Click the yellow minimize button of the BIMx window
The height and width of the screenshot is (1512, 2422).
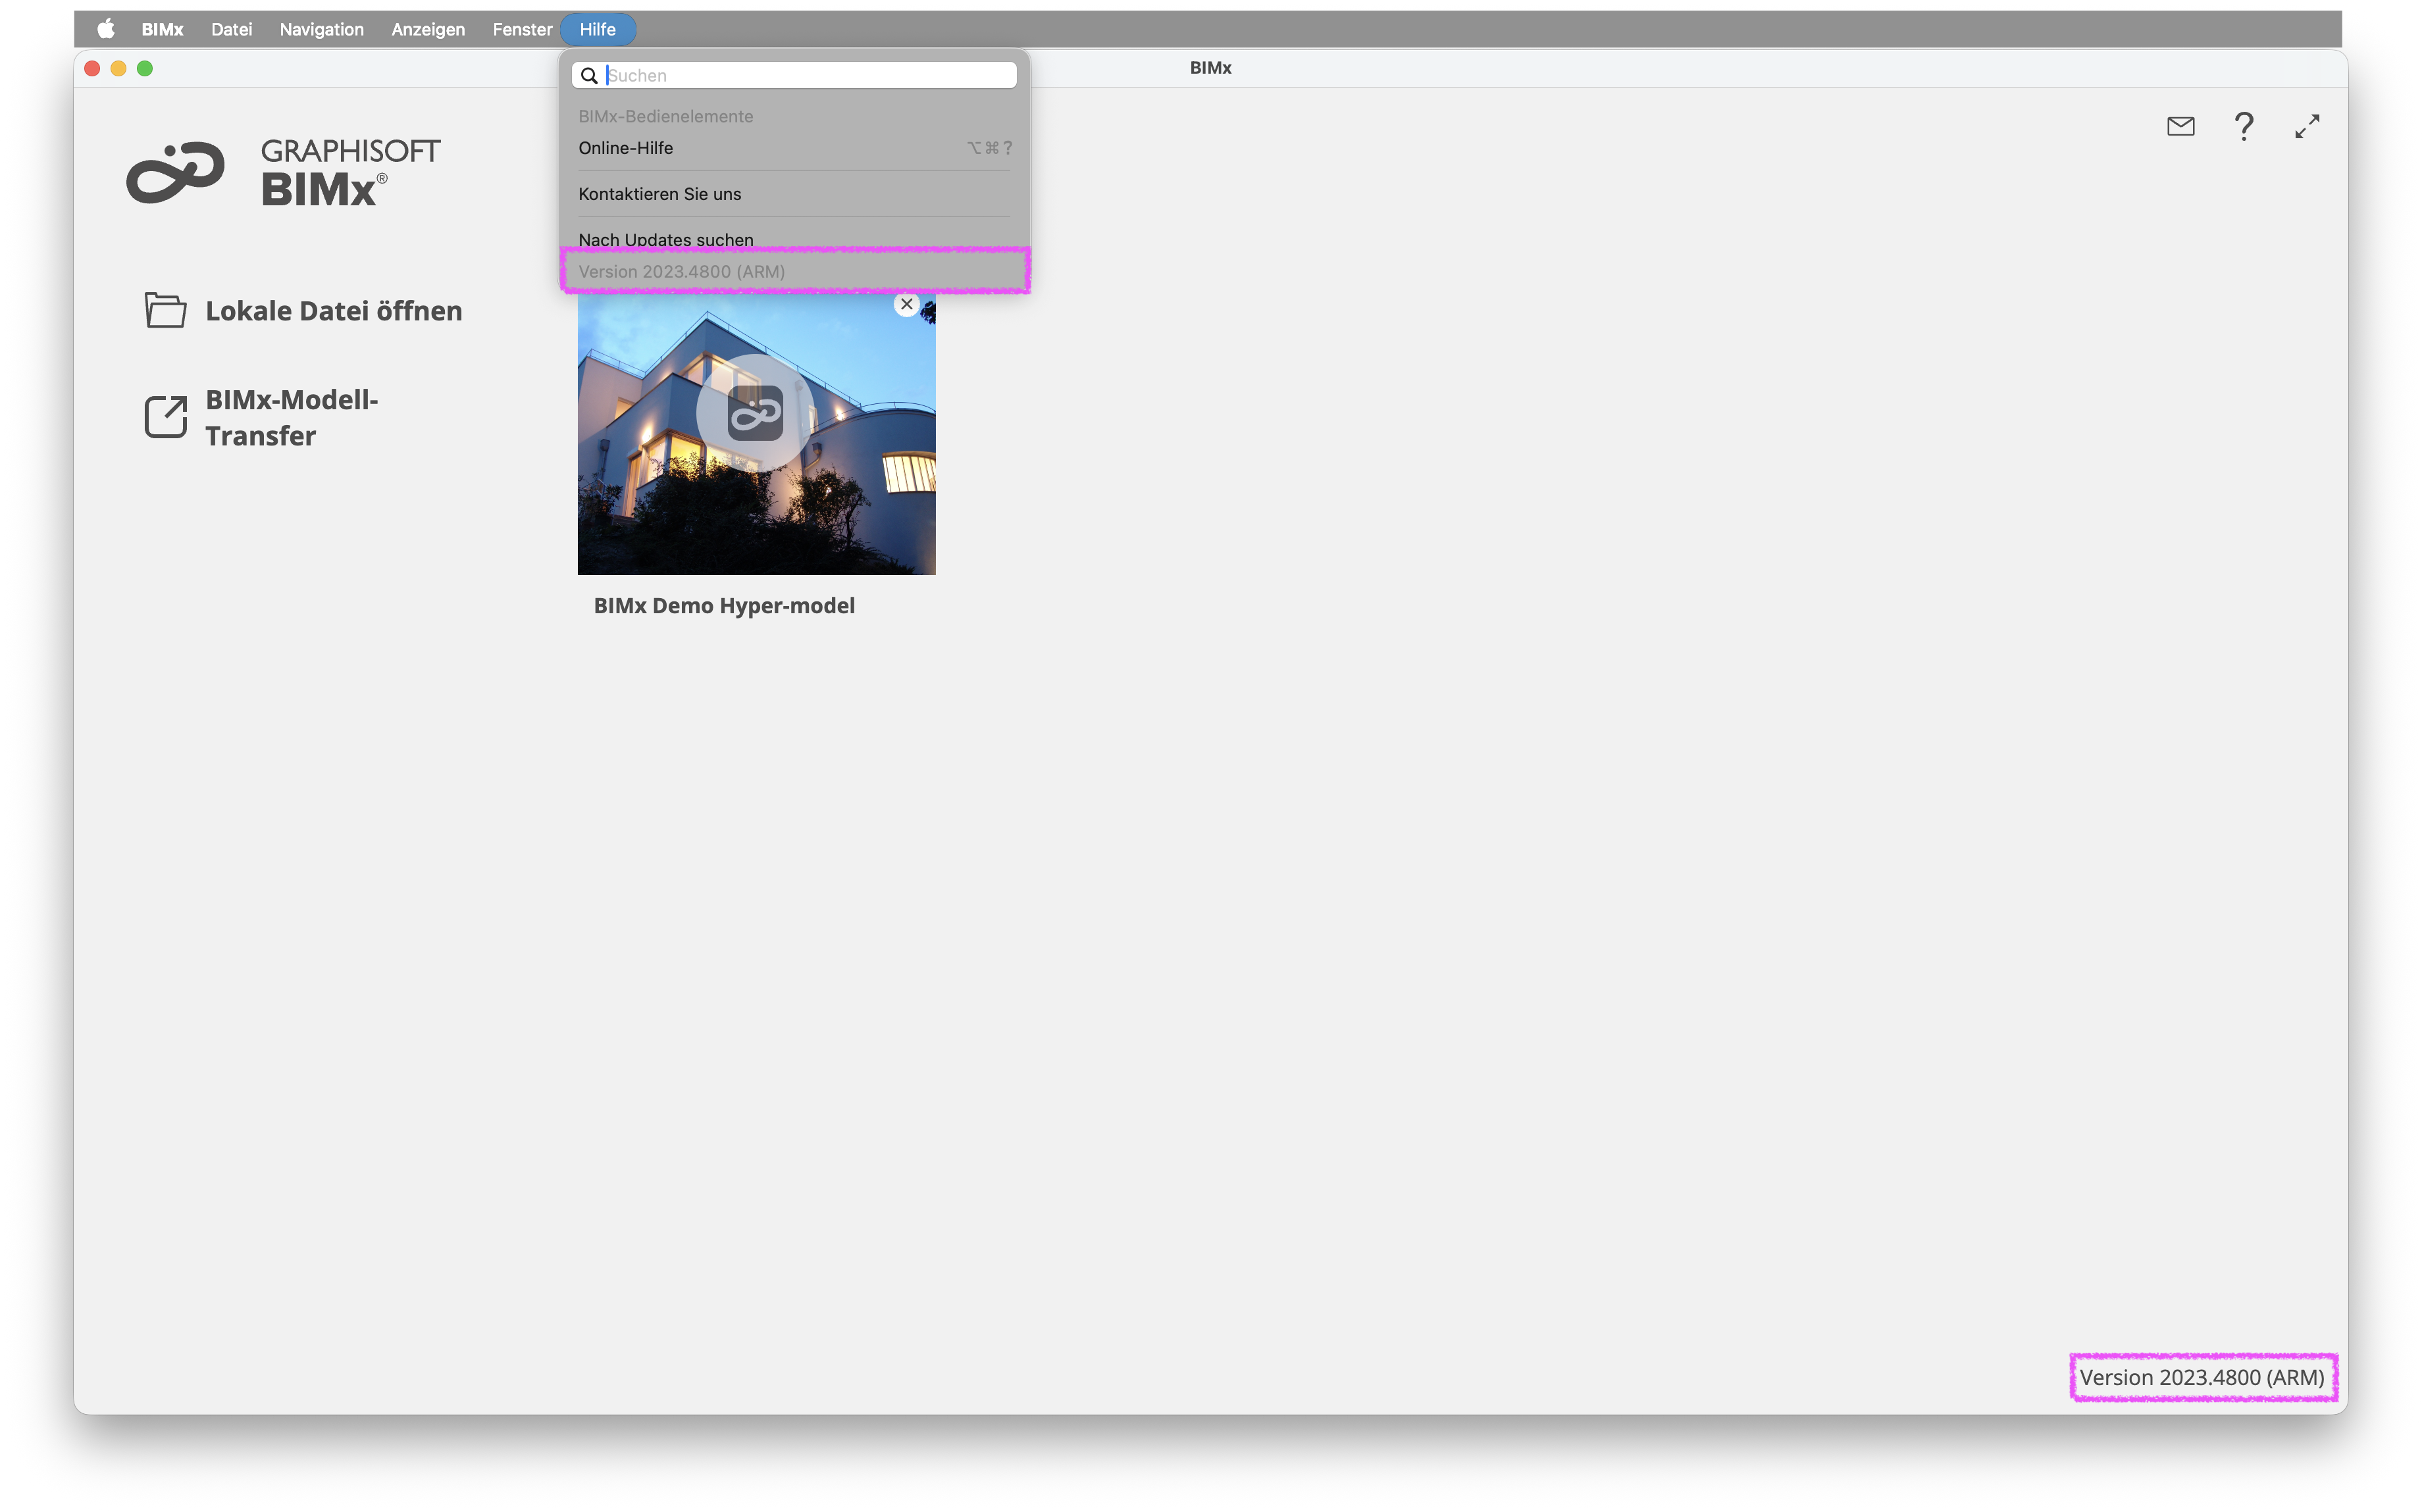coord(118,68)
